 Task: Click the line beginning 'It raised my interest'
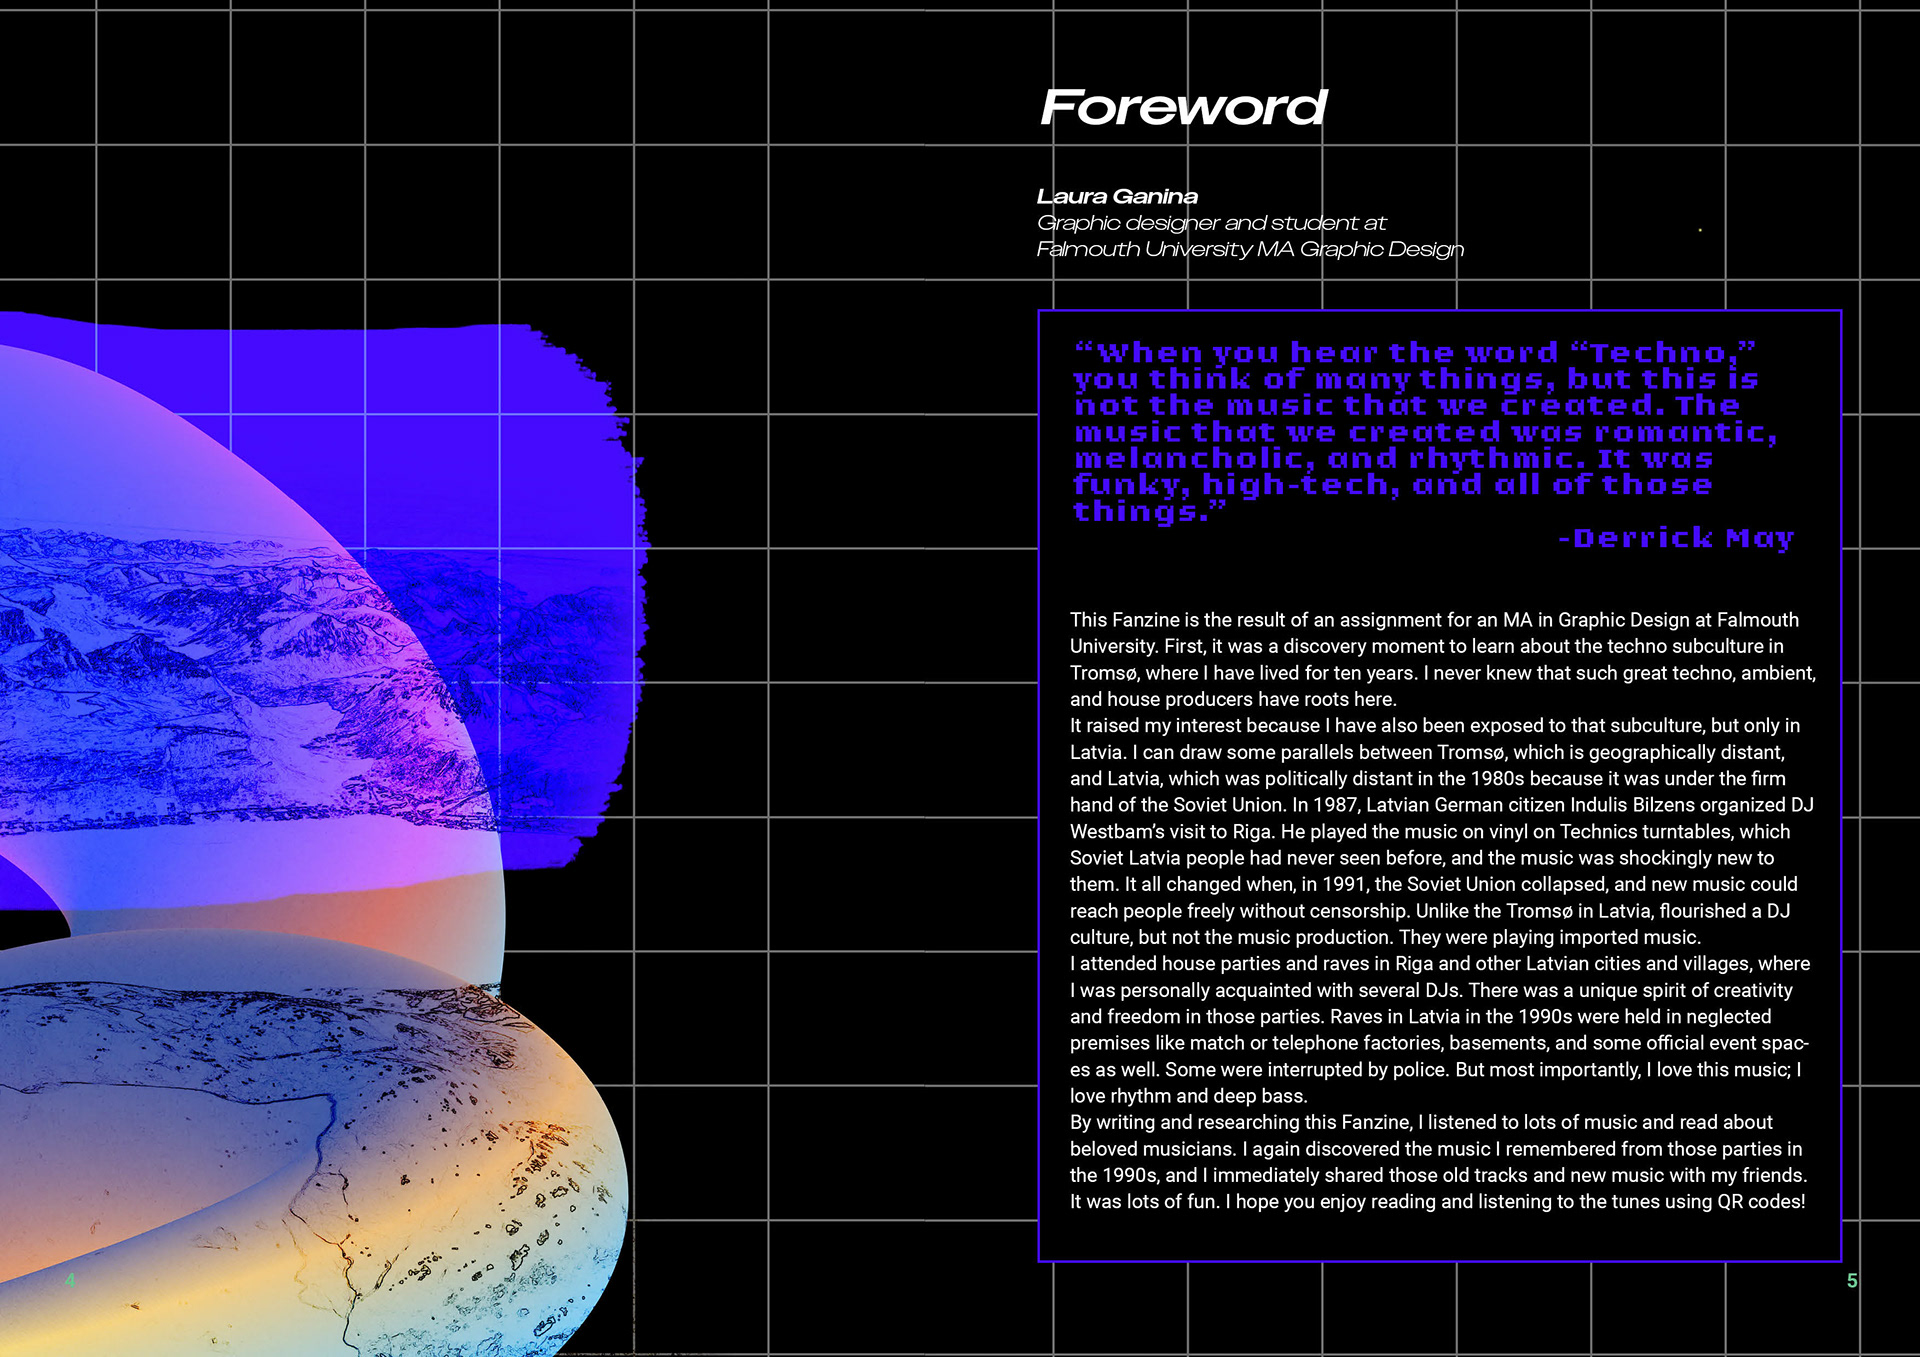(1434, 726)
